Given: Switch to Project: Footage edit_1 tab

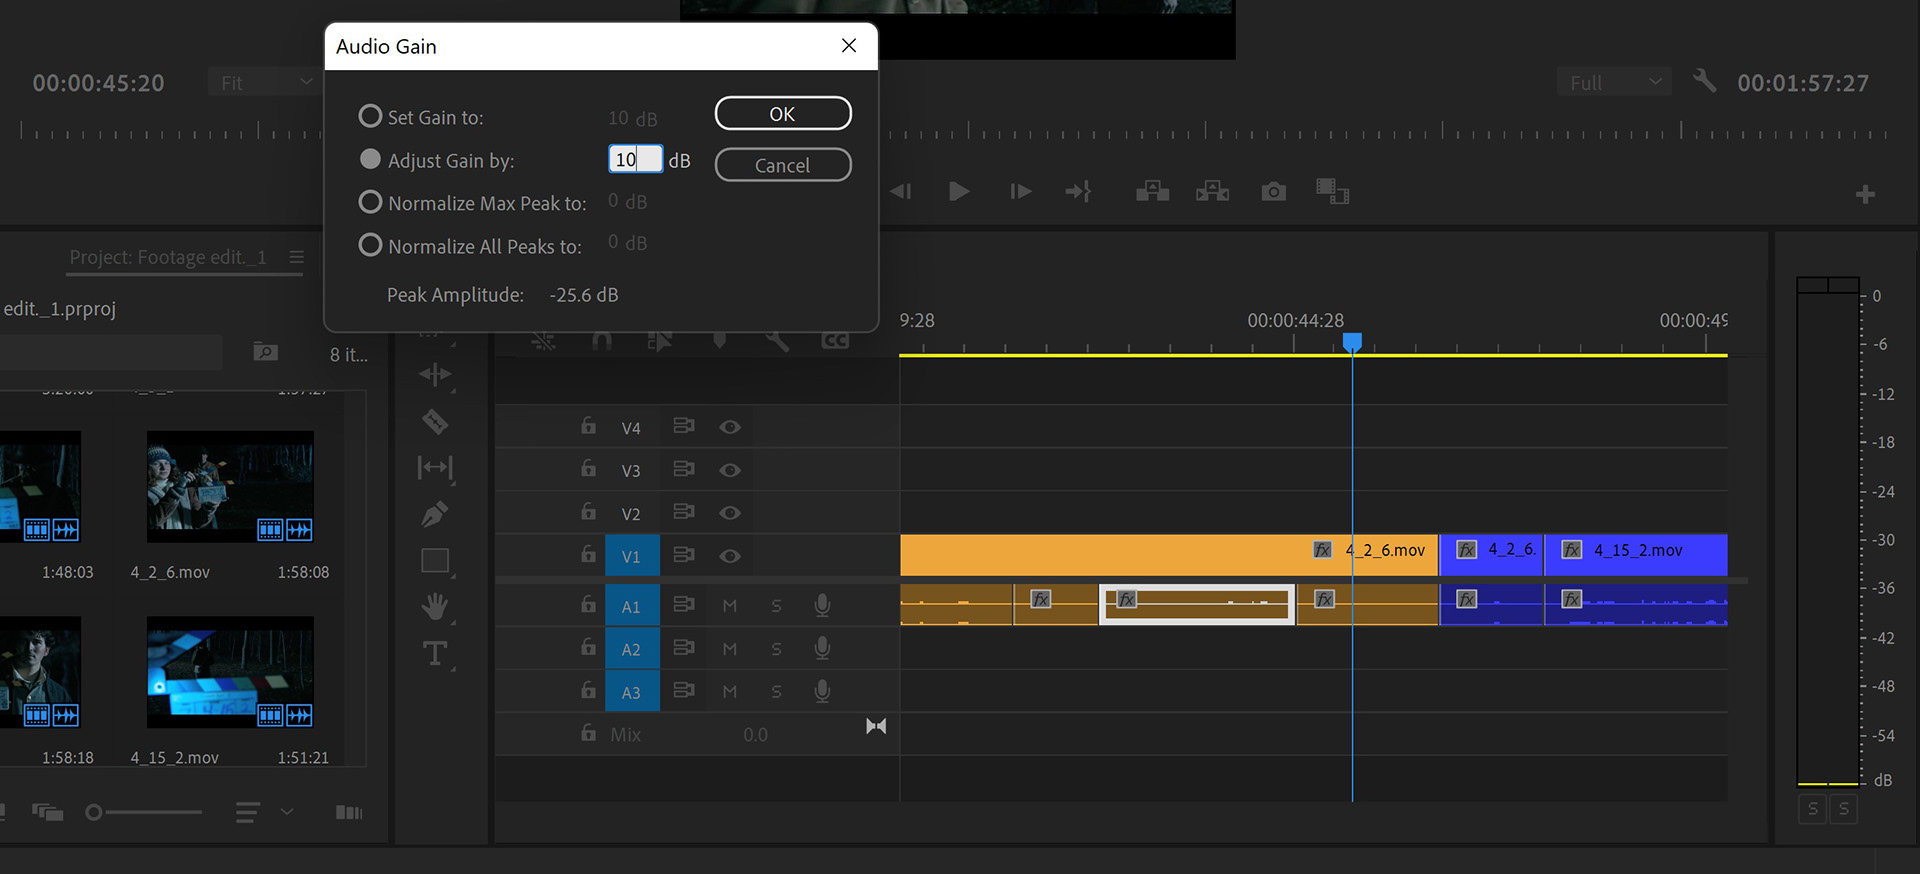Looking at the screenshot, I should click(168, 257).
